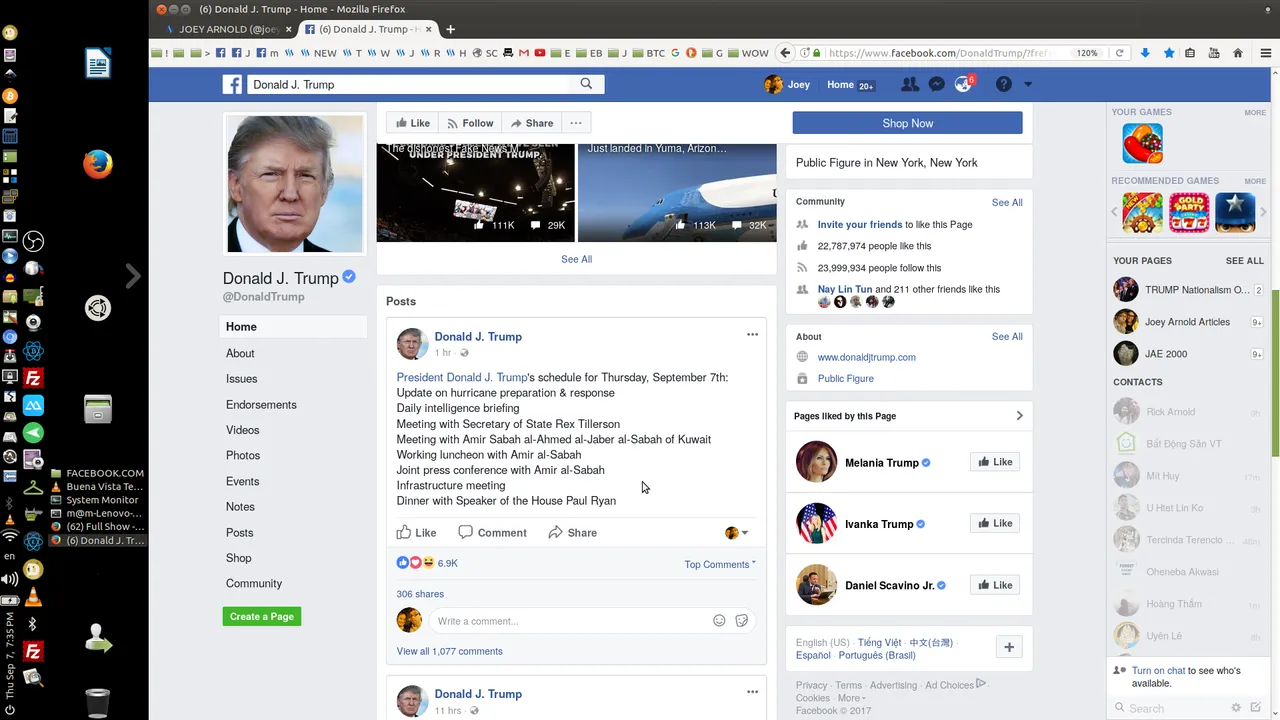This screenshot has height=720, width=1280.
Task: Open the chat settings gear icon
Action: pos(1236,708)
